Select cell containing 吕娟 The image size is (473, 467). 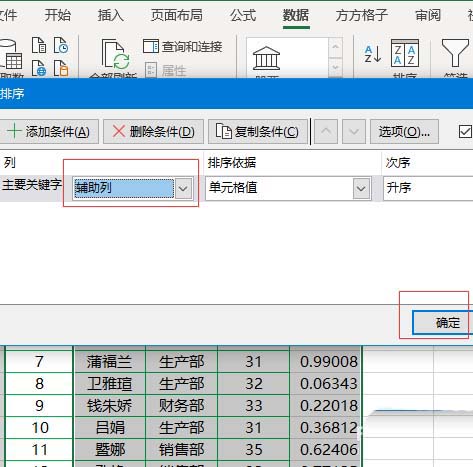[109, 428]
